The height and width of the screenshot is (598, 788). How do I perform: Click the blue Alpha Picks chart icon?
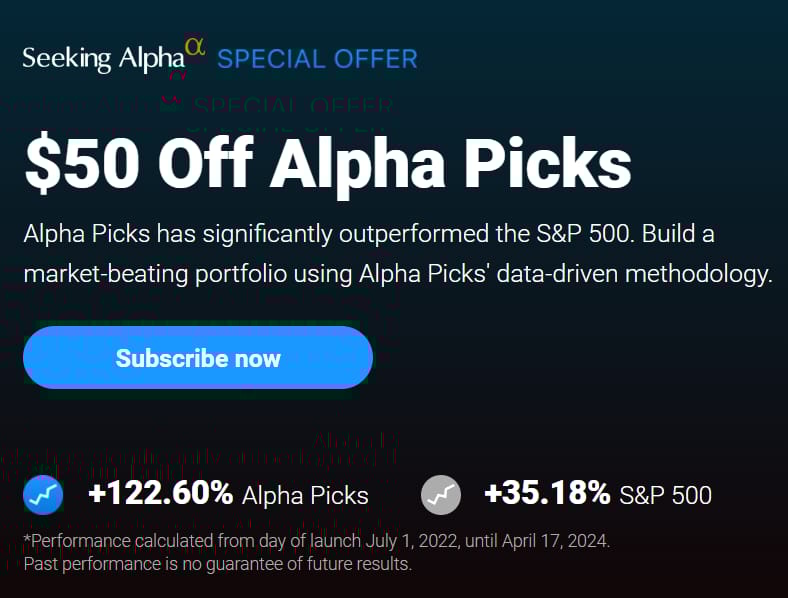pyautogui.click(x=43, y=495)
